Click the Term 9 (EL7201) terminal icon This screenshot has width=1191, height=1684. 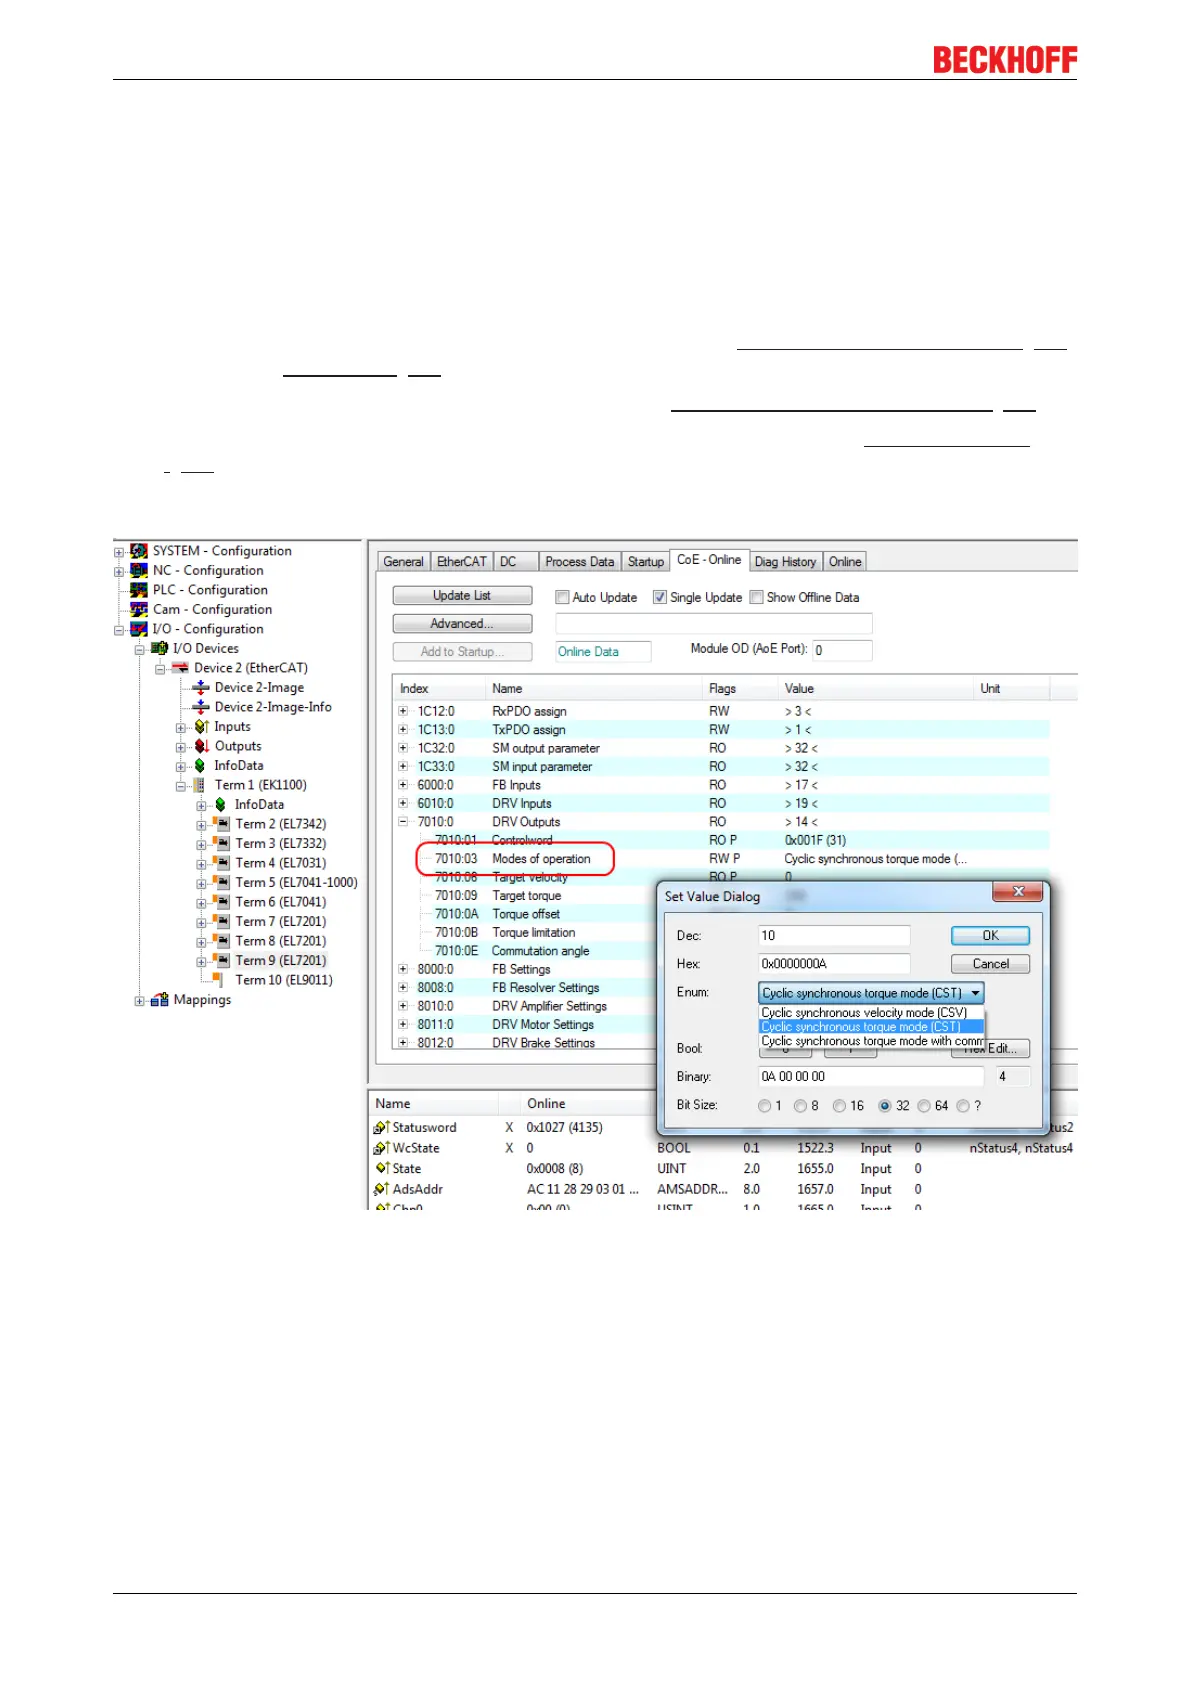[x=221, y=961]
